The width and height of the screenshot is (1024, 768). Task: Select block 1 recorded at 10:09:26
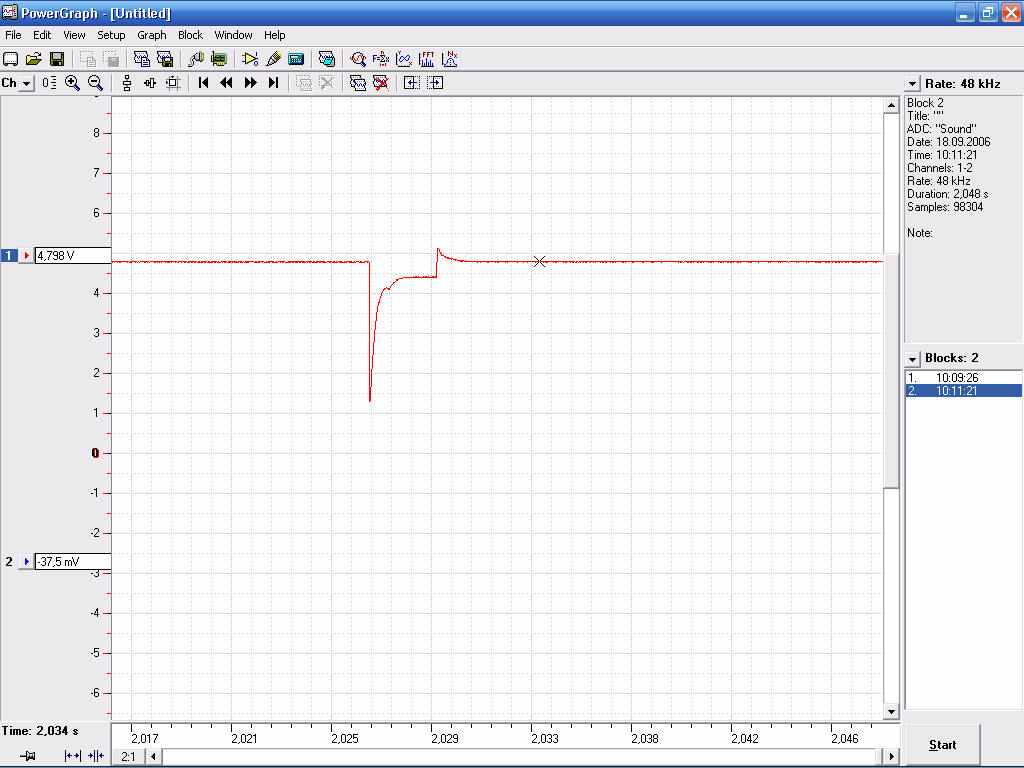click(x=963, y=377)
